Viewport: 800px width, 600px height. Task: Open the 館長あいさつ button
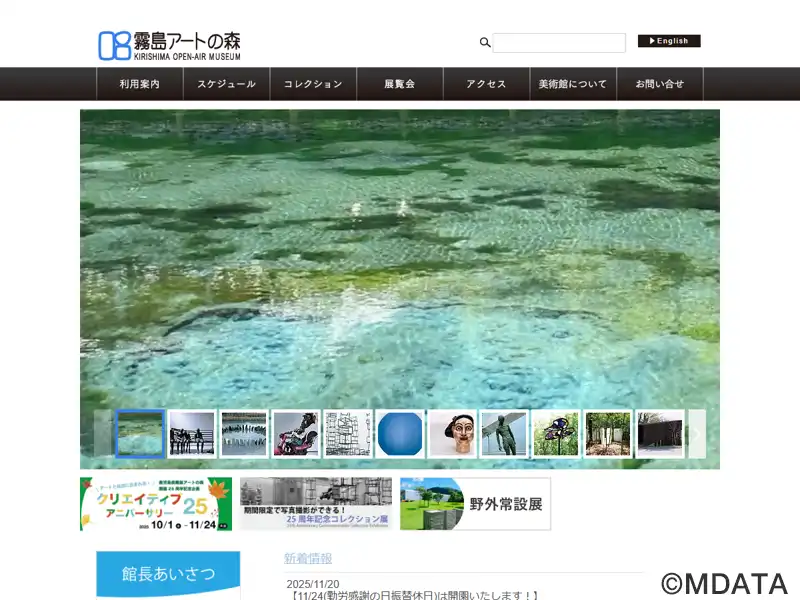tap(168, 573)
